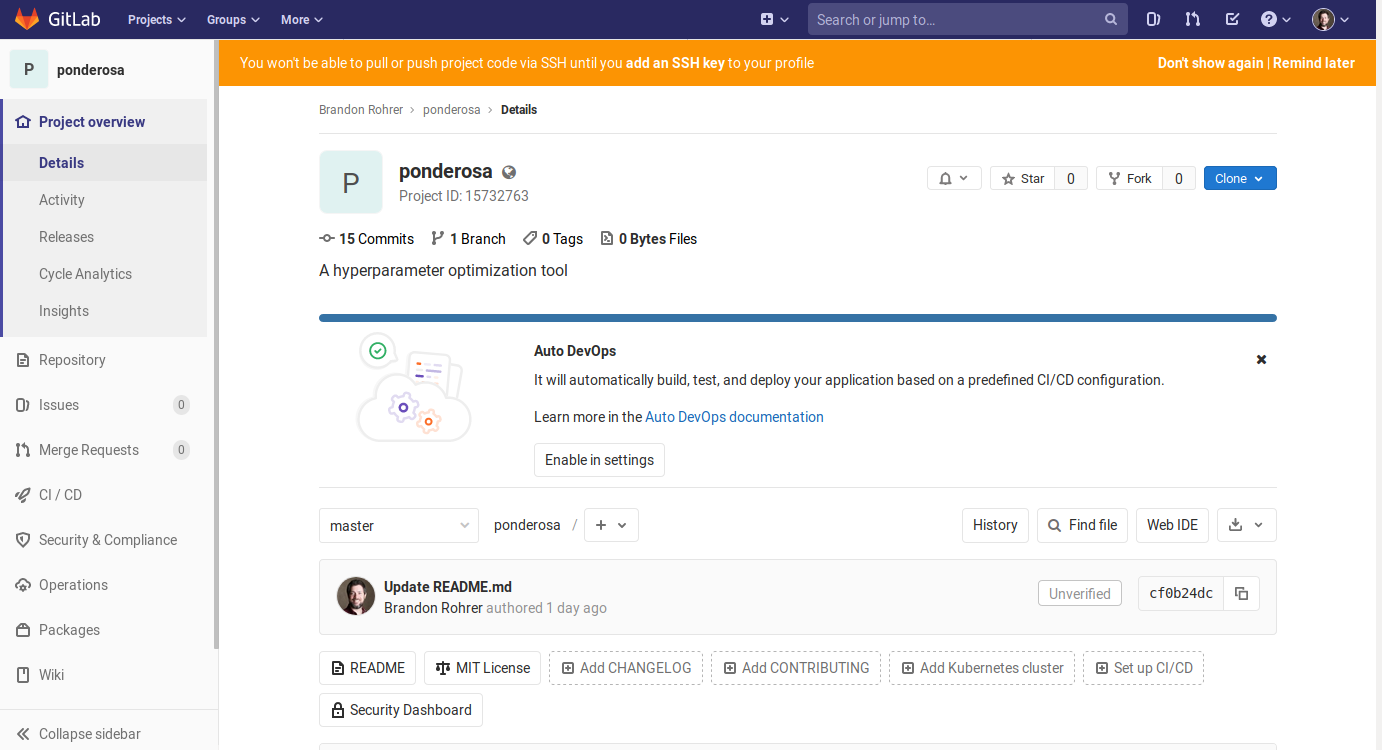Open the Update README.md commit
Image resolution: width=1382 pixels, height=750 pixels.
tap(448, 587)
